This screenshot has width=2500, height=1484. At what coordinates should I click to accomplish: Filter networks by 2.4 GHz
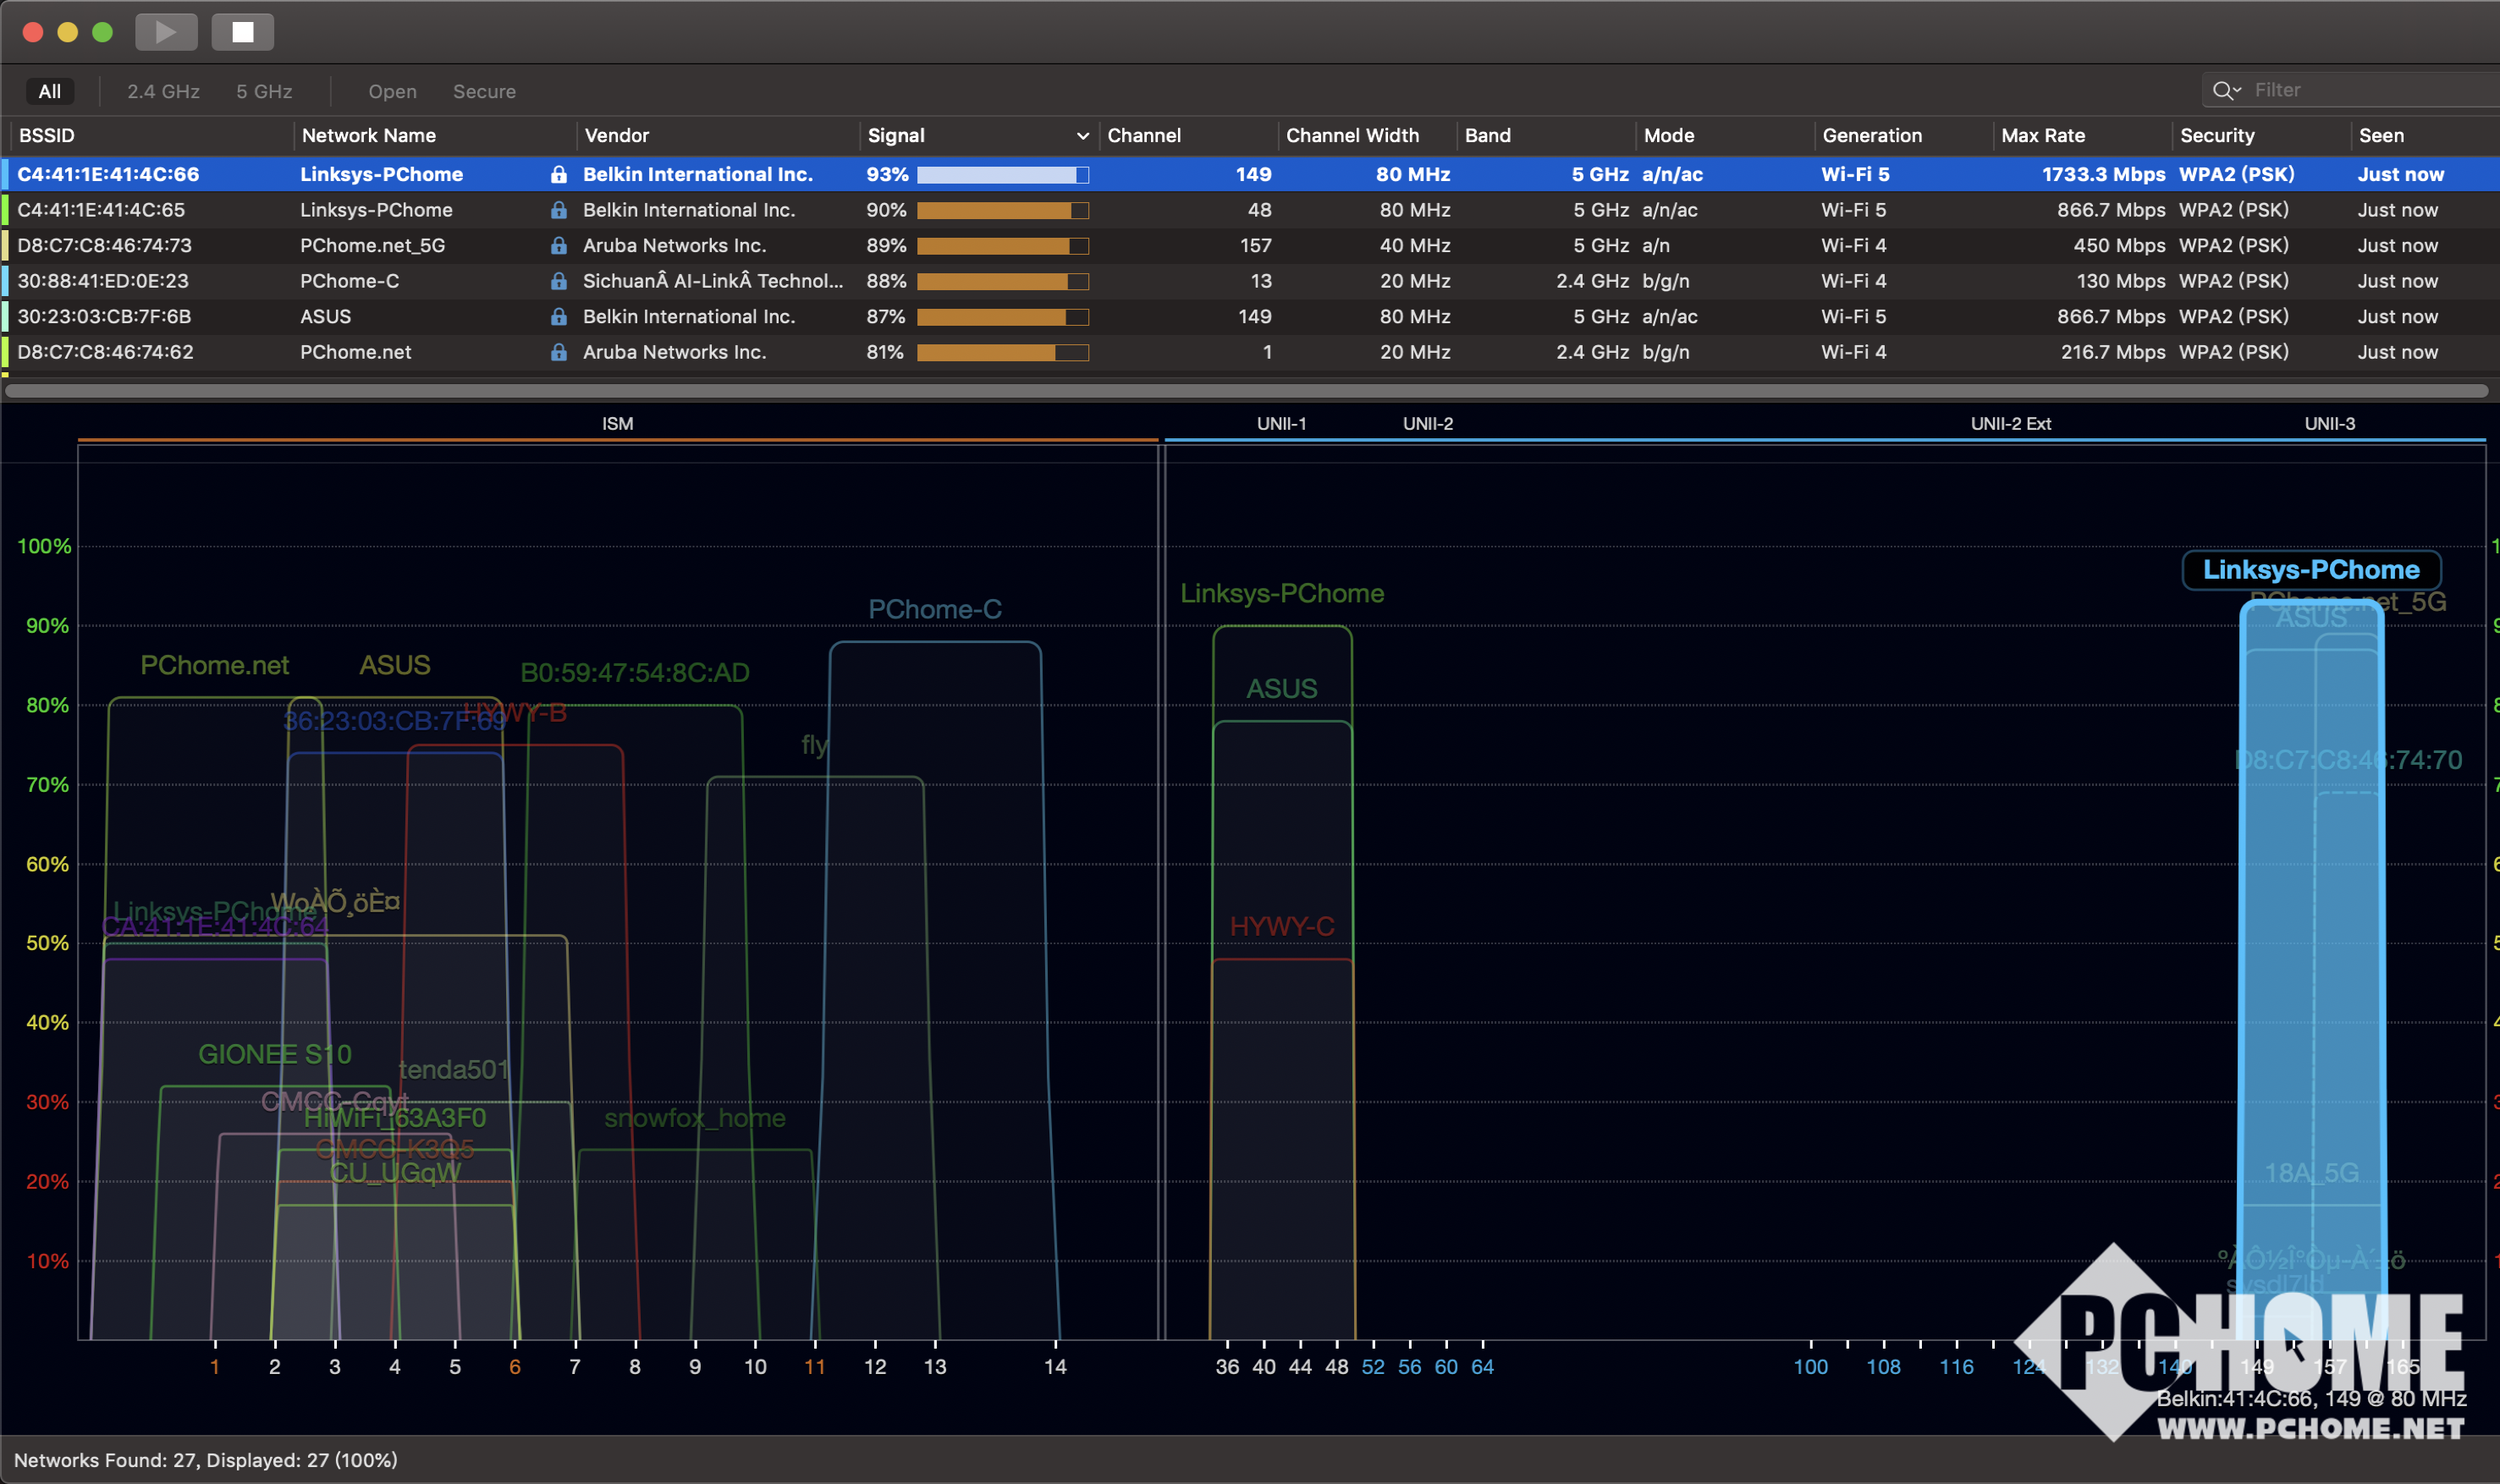[163, 91]
